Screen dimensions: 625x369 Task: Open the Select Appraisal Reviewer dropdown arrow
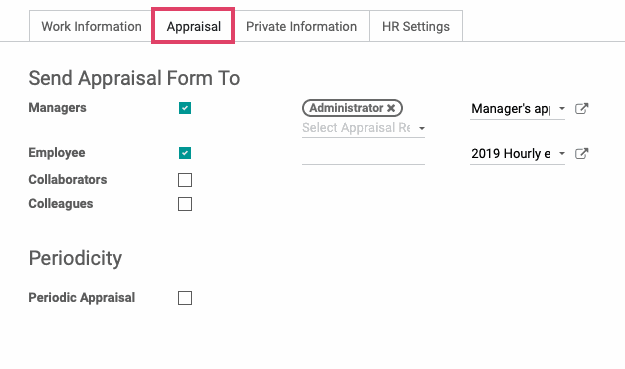tap(422, 128)
